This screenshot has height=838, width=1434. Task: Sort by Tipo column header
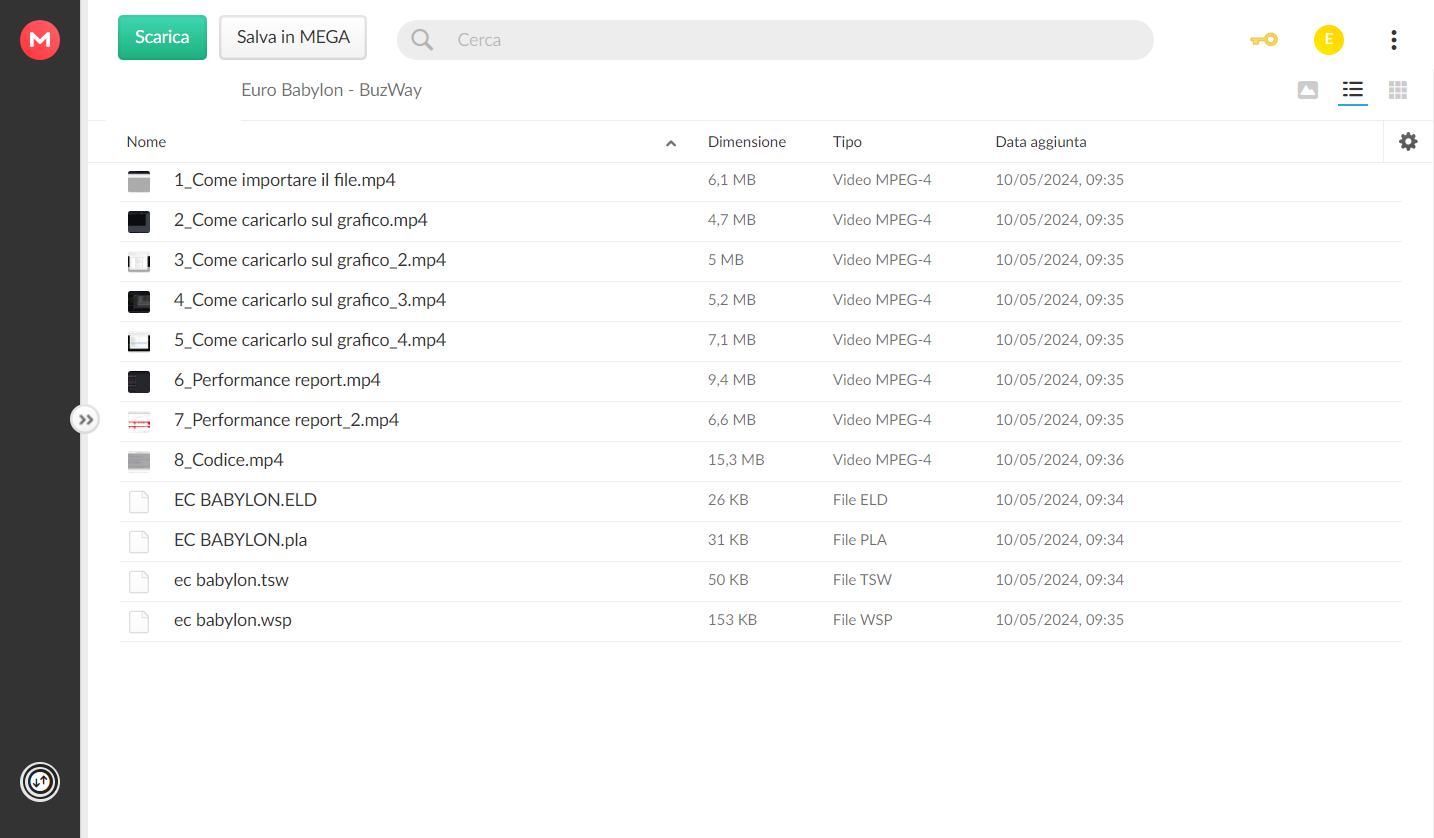tap(847, 142)
